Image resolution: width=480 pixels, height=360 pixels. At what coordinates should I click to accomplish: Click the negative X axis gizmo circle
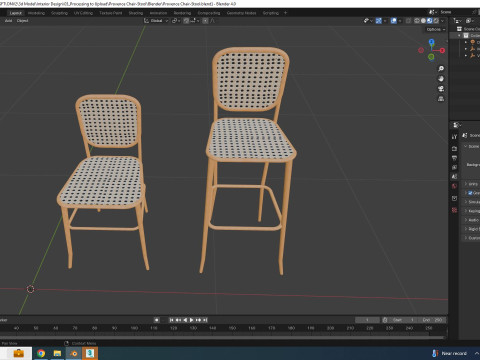421,50
